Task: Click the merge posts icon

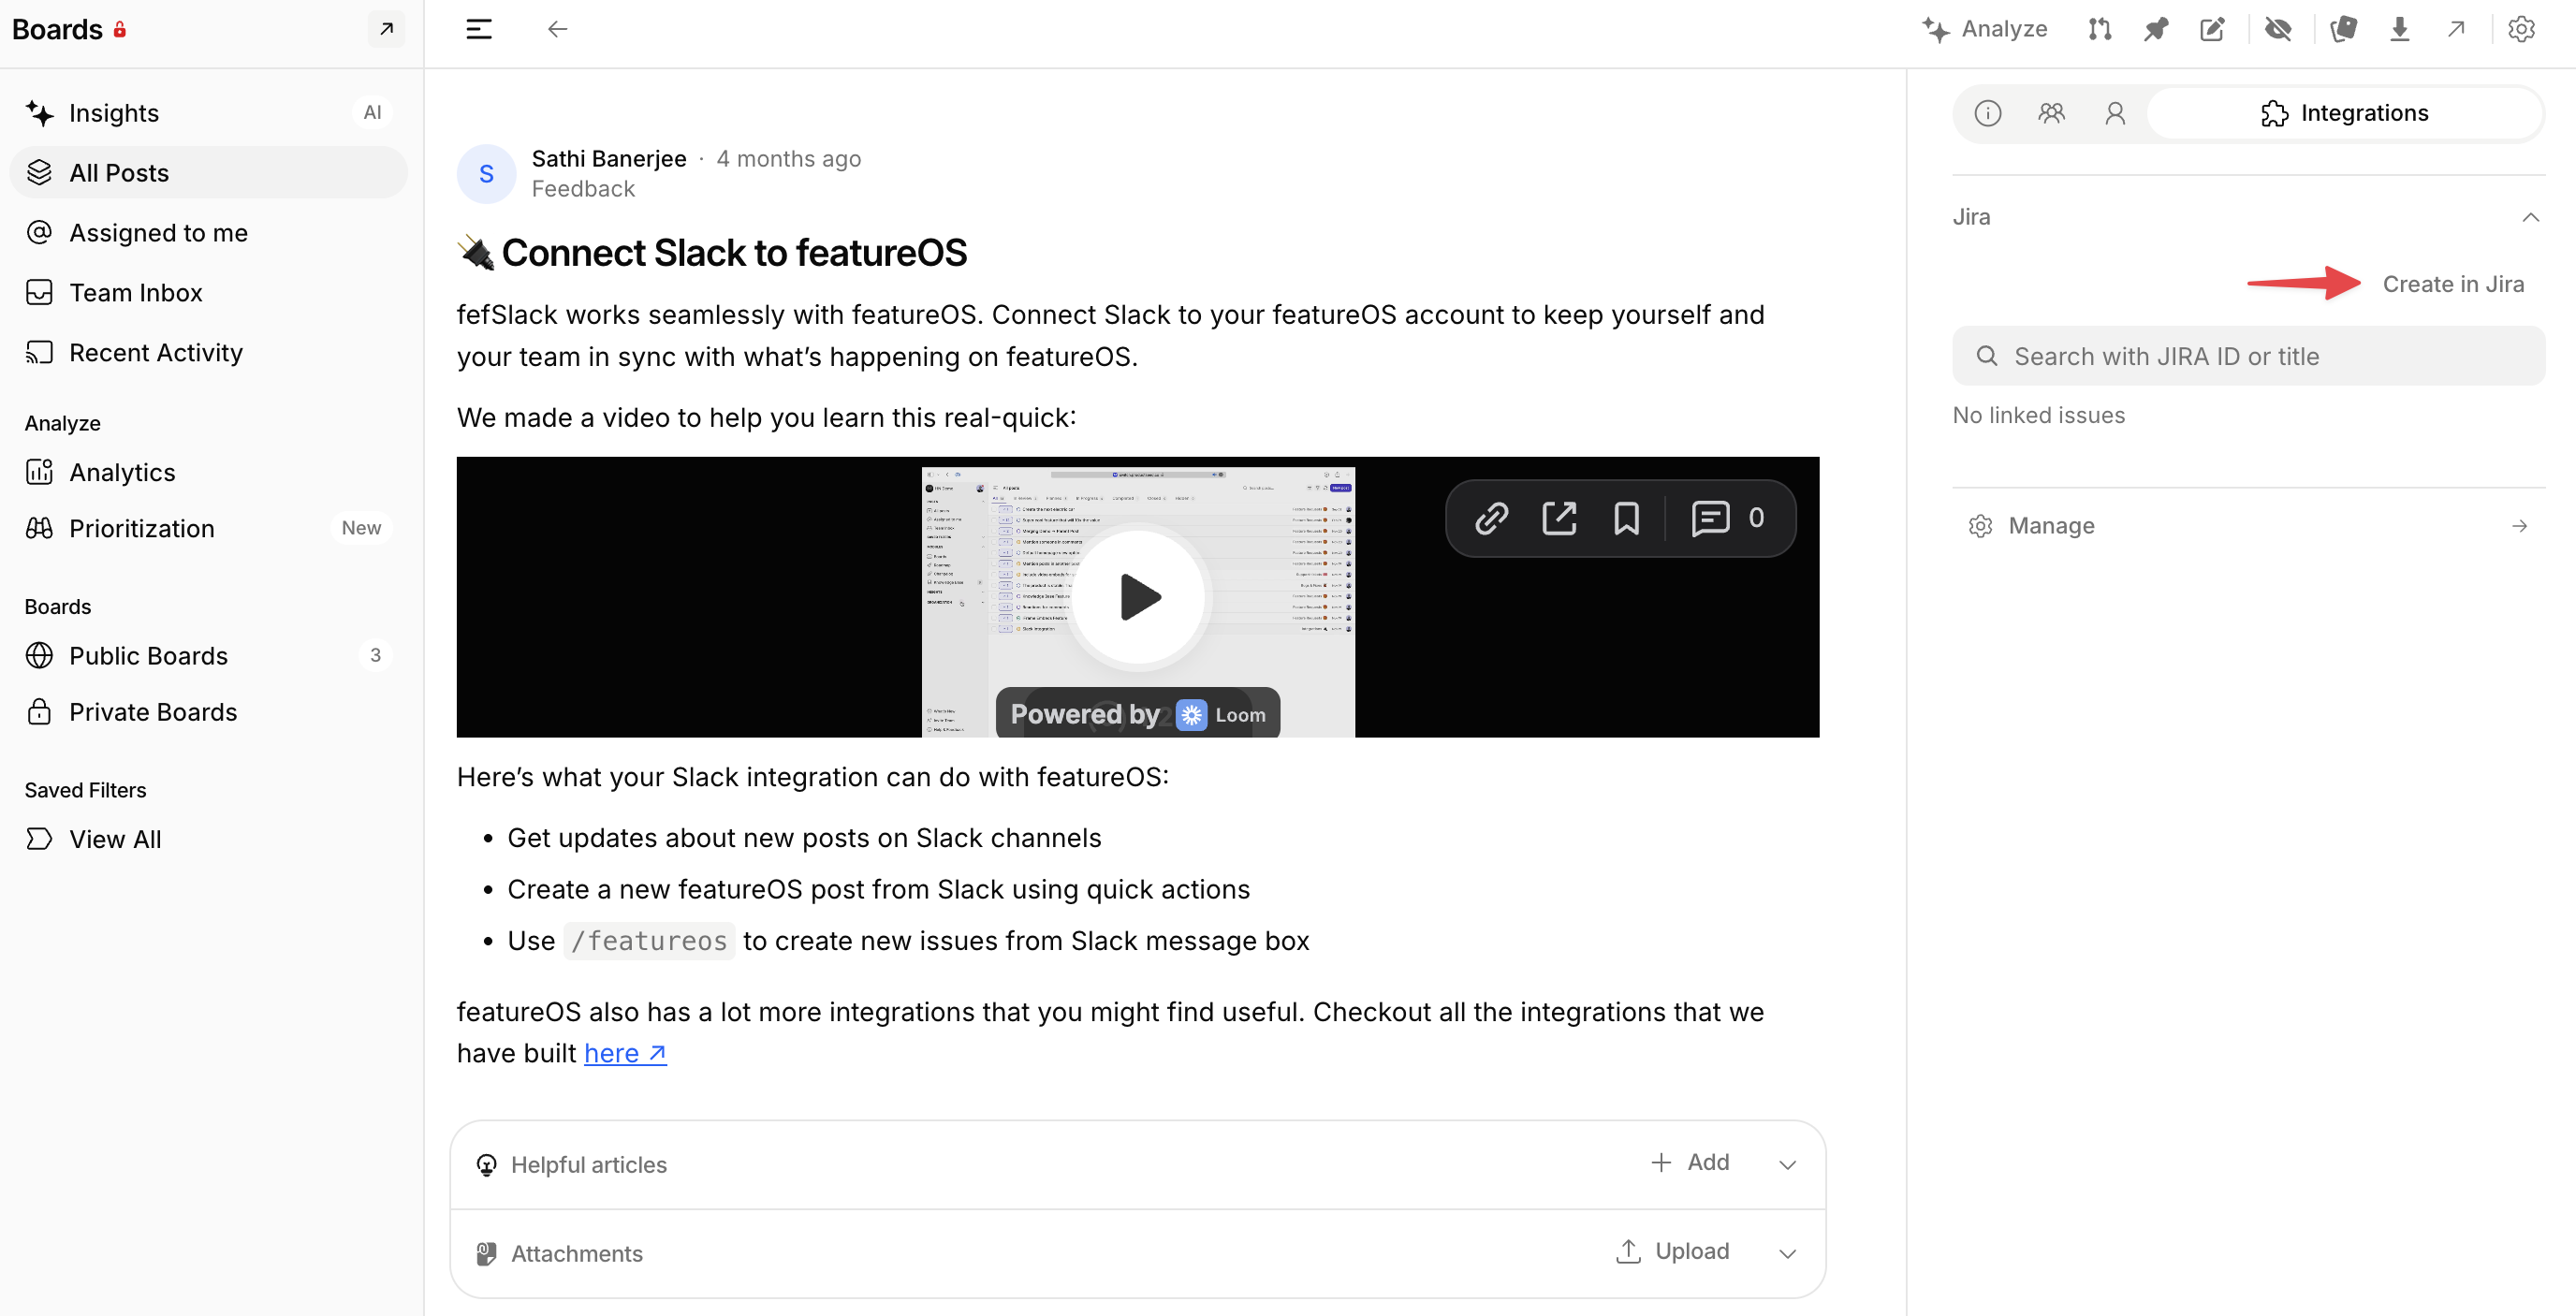Action: coord(2099,29)
